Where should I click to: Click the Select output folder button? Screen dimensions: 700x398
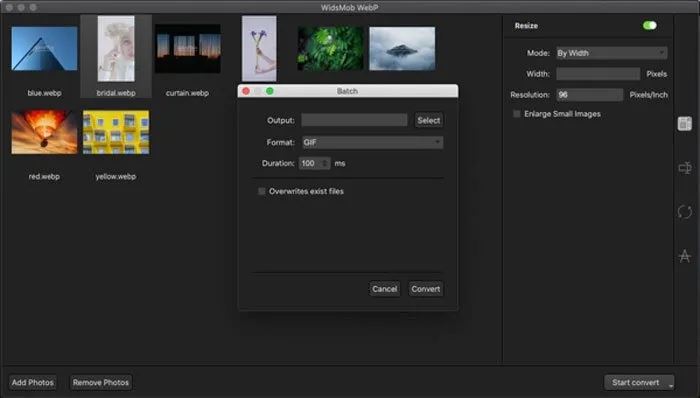coord(429,120)
